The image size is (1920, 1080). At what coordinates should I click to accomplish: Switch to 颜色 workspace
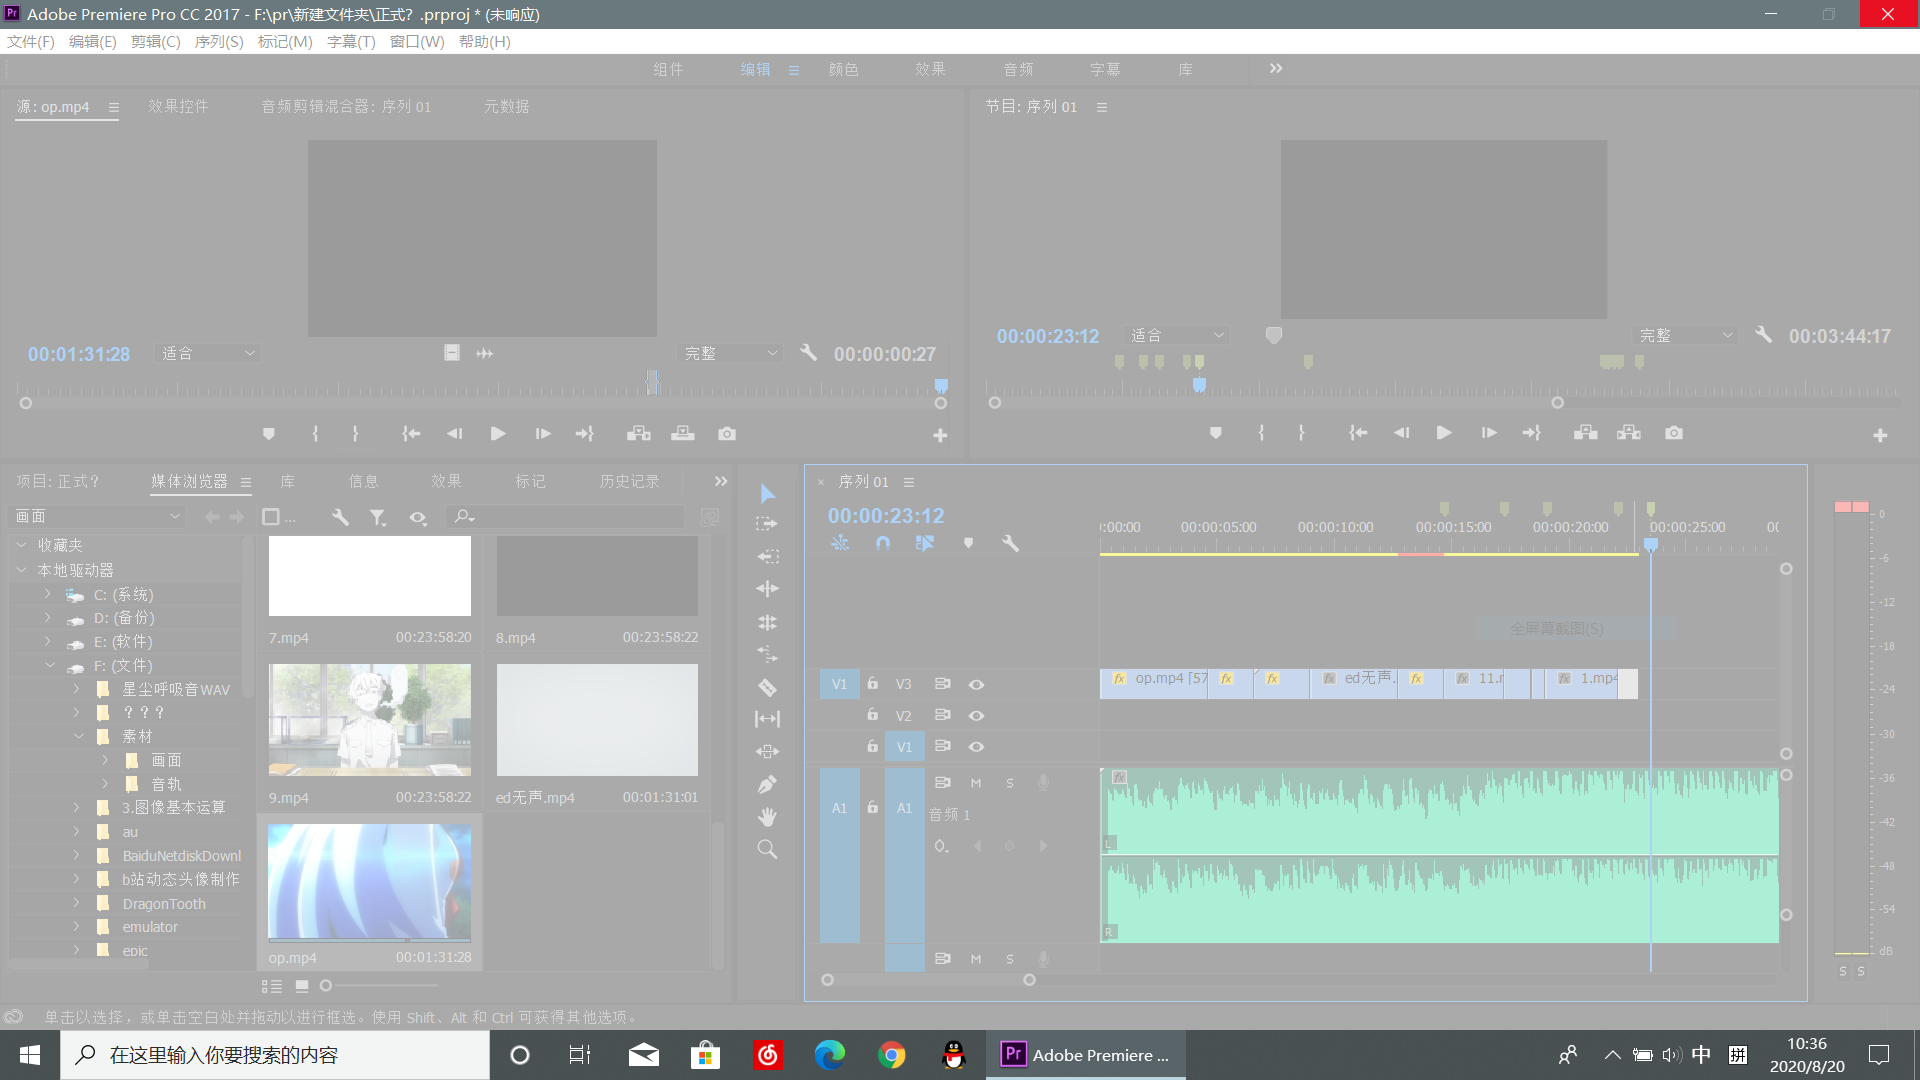pos(843,69)
